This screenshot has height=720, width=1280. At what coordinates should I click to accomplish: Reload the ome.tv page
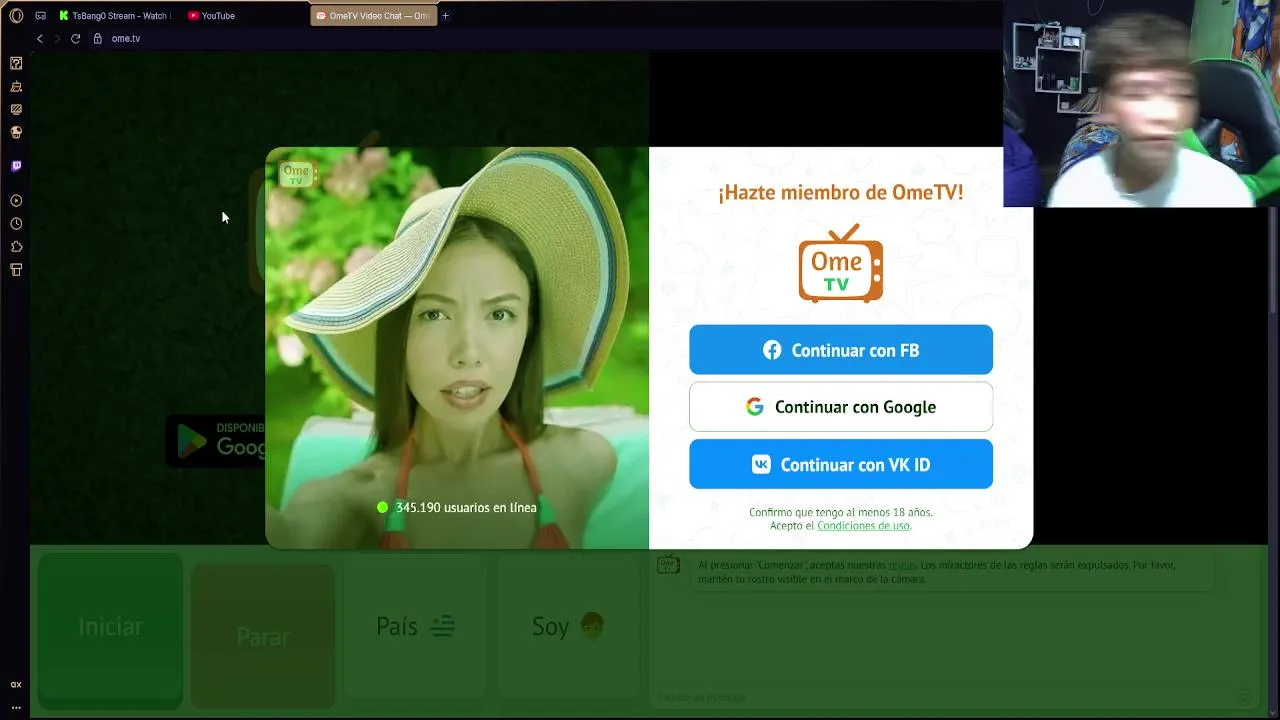[x=75, y=38]
